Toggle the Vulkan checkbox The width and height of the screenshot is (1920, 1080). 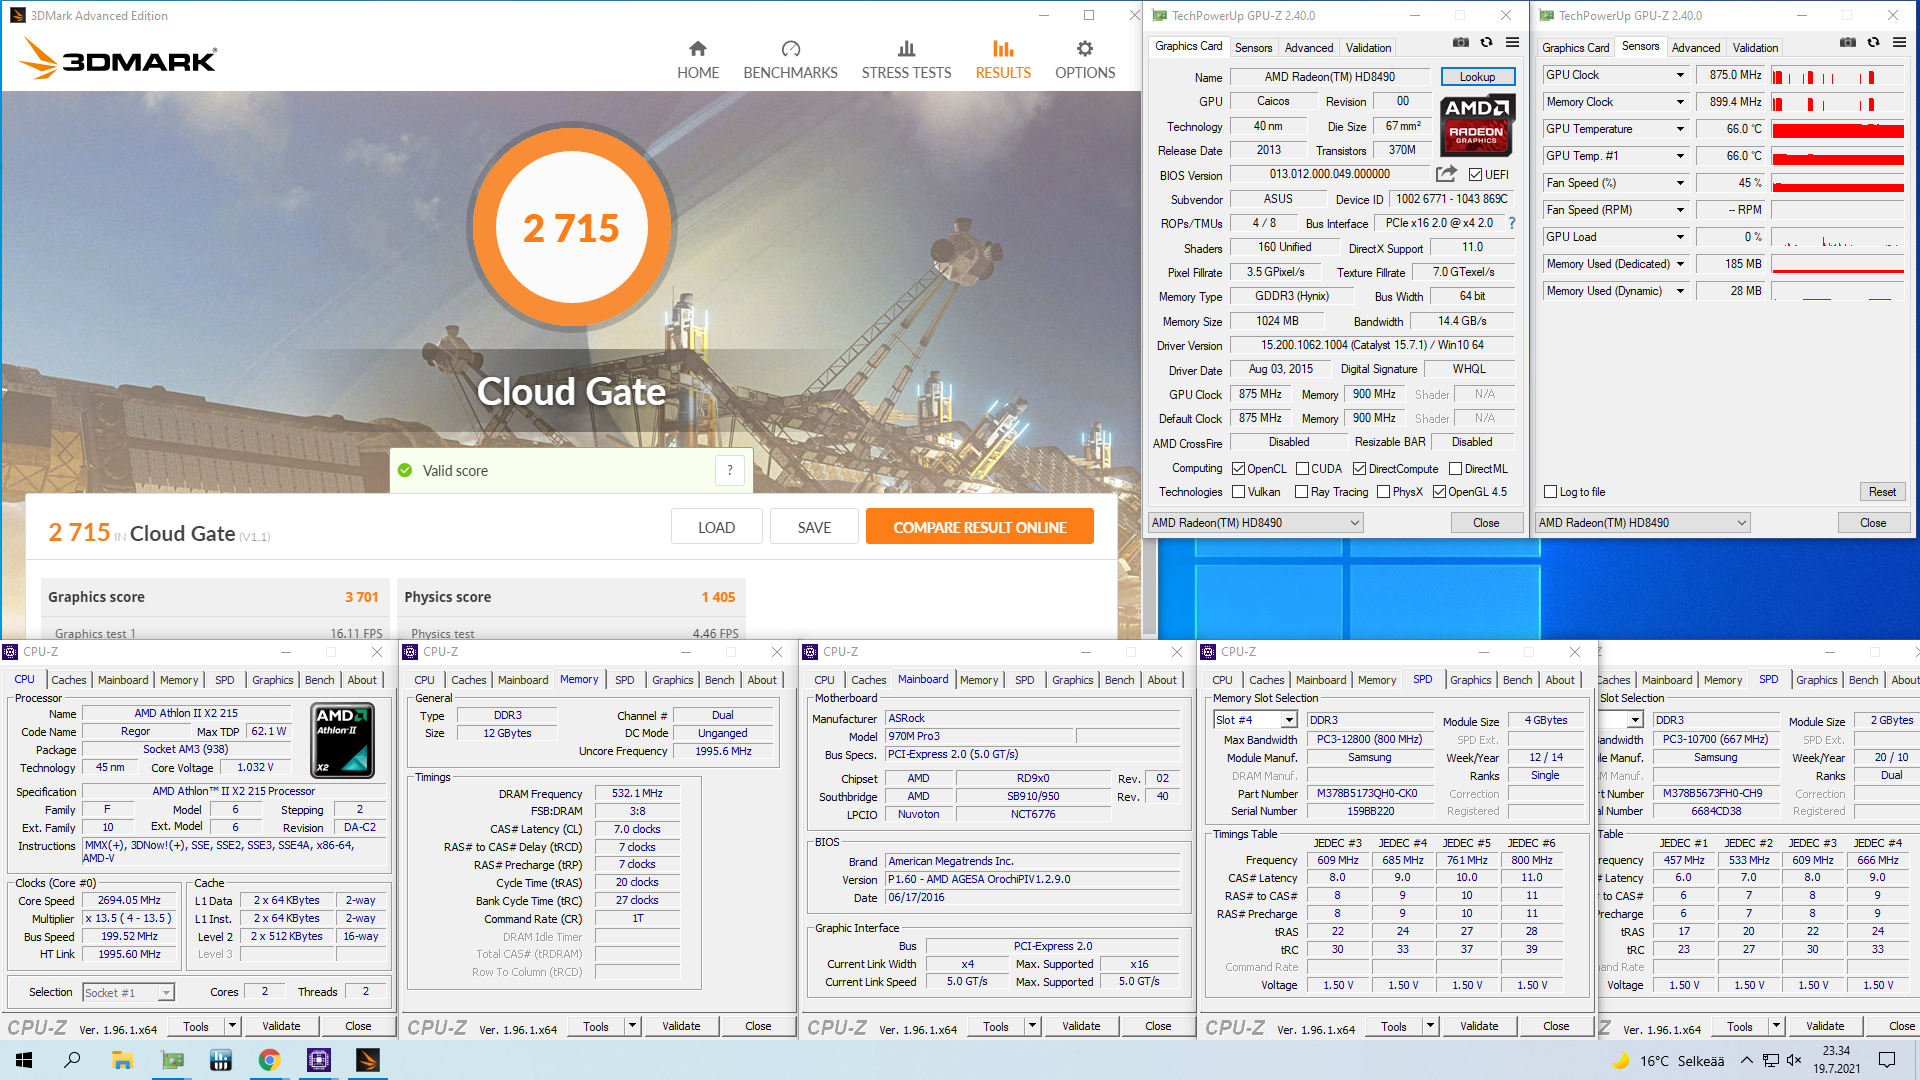tap(1238, 492)
